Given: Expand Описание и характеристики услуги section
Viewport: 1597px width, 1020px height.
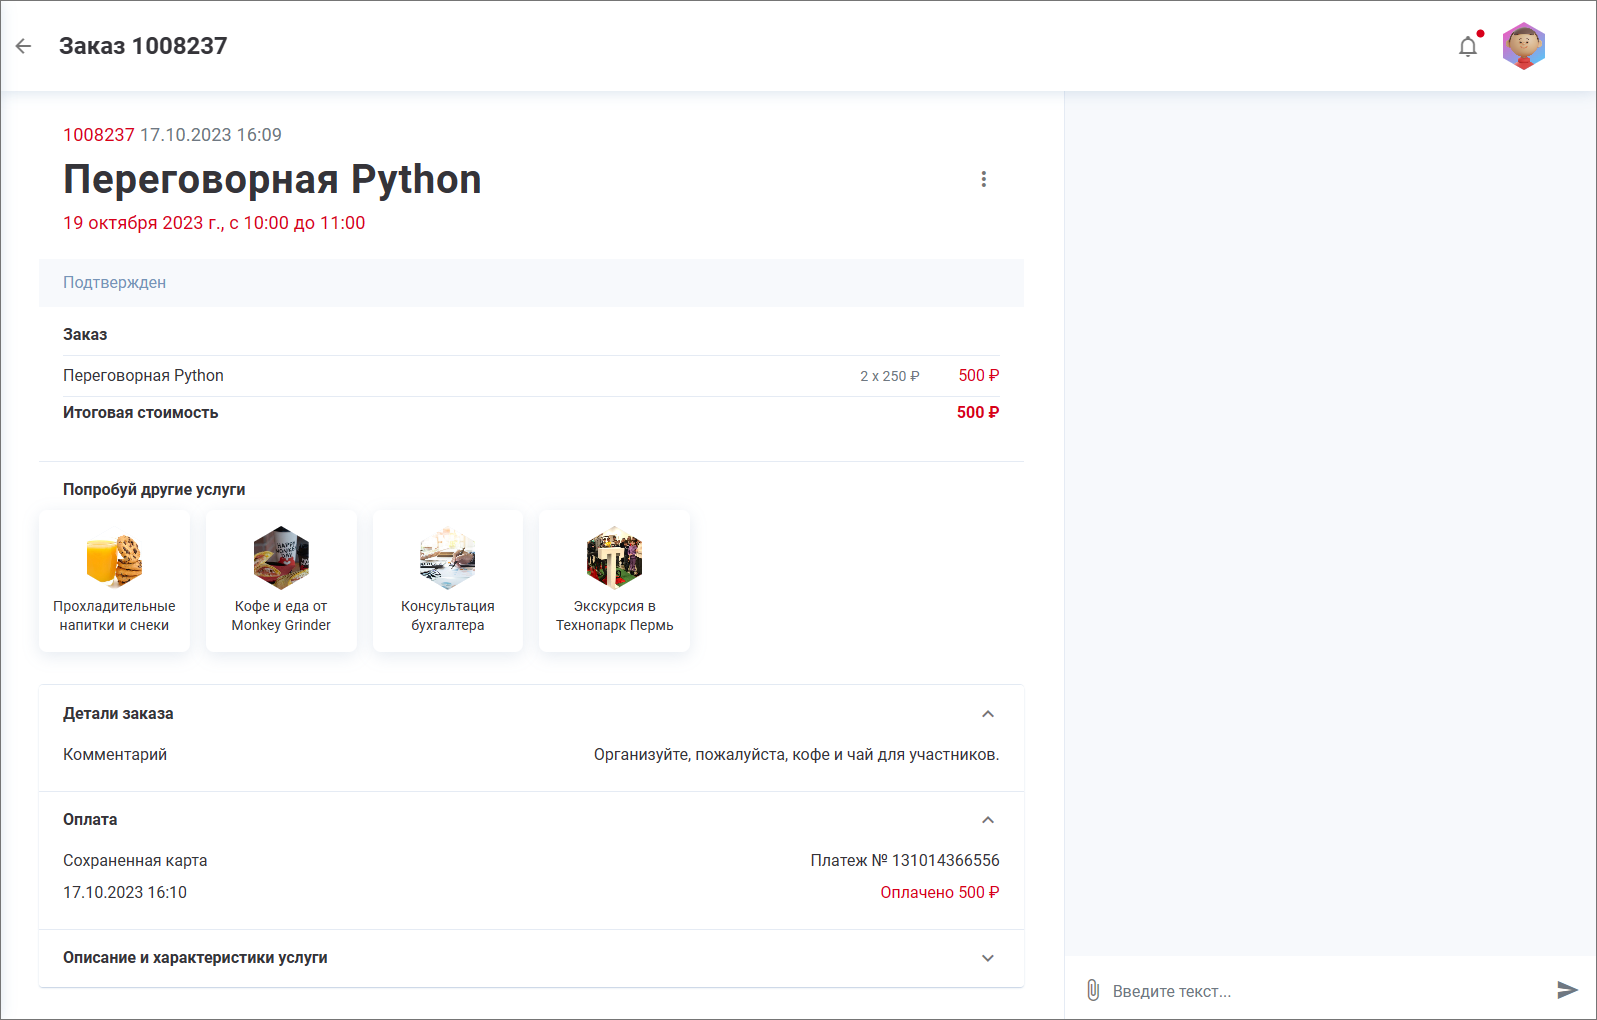Looking at the screenshot, I should coord(987,958).
